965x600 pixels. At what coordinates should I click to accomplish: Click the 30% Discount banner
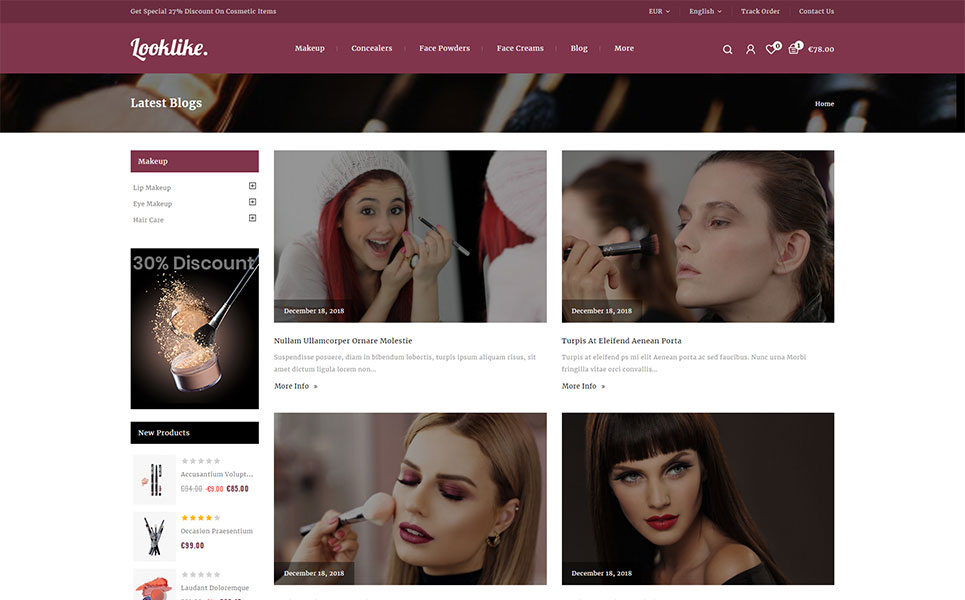tap(194, 329)
